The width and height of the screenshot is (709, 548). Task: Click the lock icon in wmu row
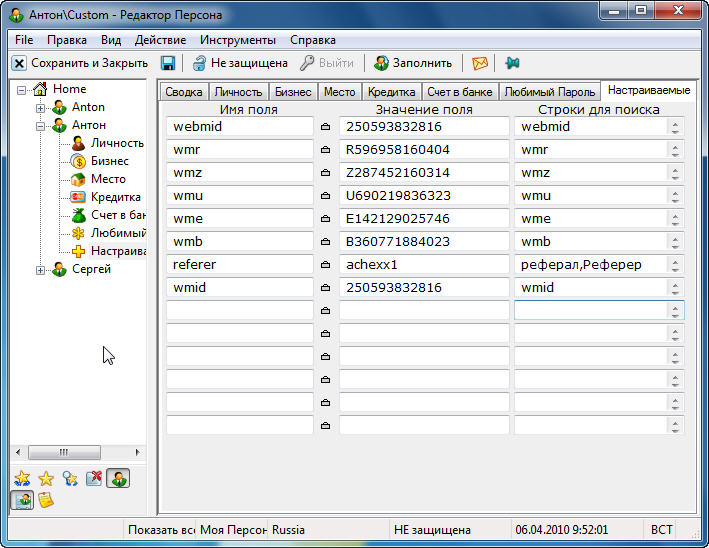pyautogui.click(x=325, y=196)
